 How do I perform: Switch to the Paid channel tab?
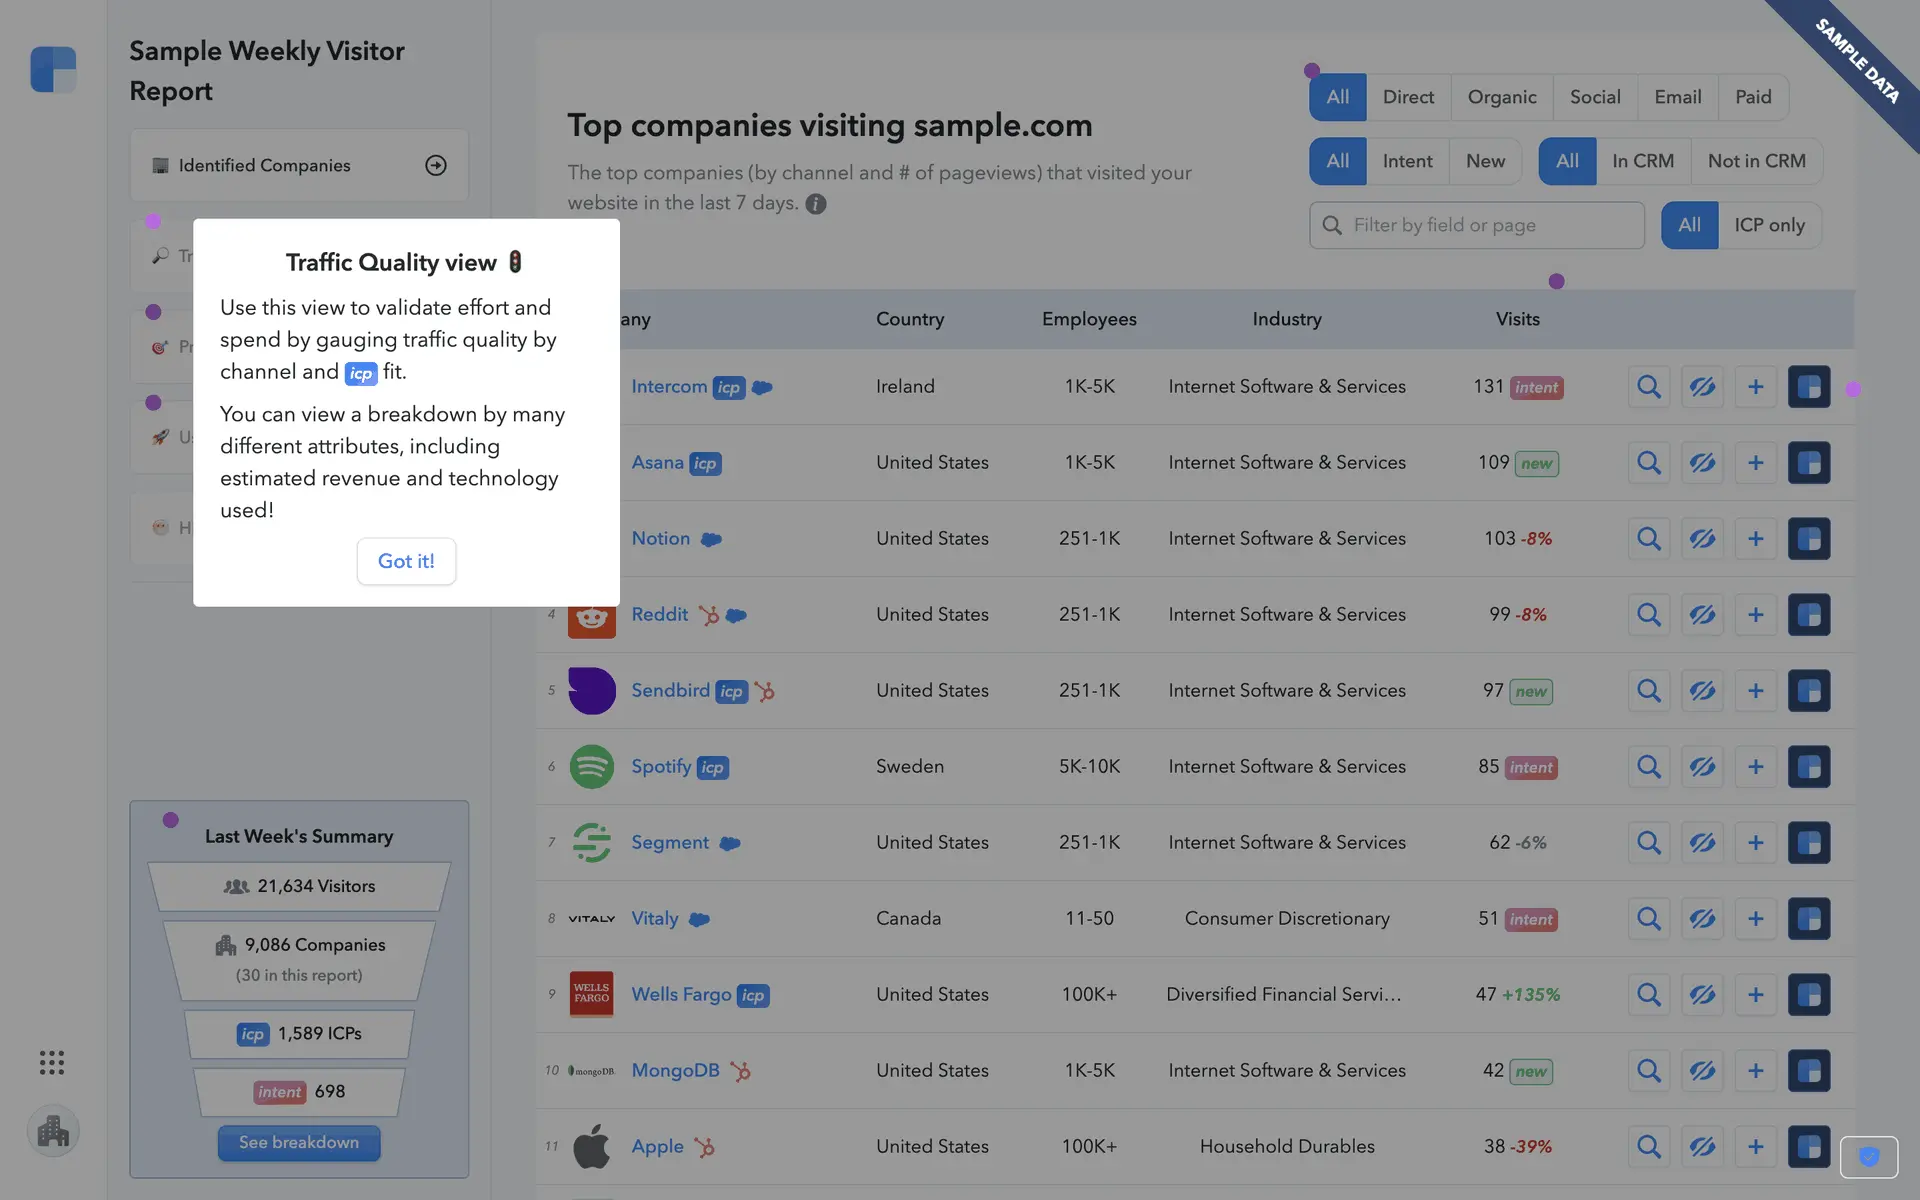click(x=1753, y=97)
